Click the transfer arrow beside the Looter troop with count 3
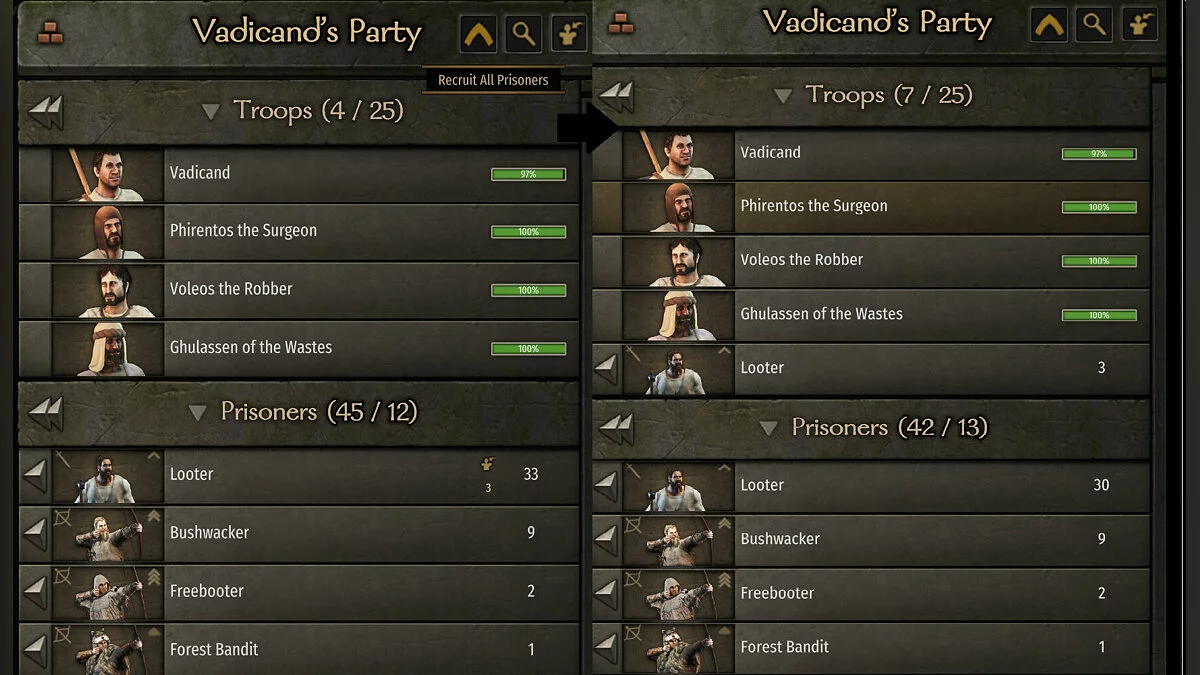Image resolution: width=1200 pixels, height=675 pixels. pyautogui.click(x=606, y=369)
